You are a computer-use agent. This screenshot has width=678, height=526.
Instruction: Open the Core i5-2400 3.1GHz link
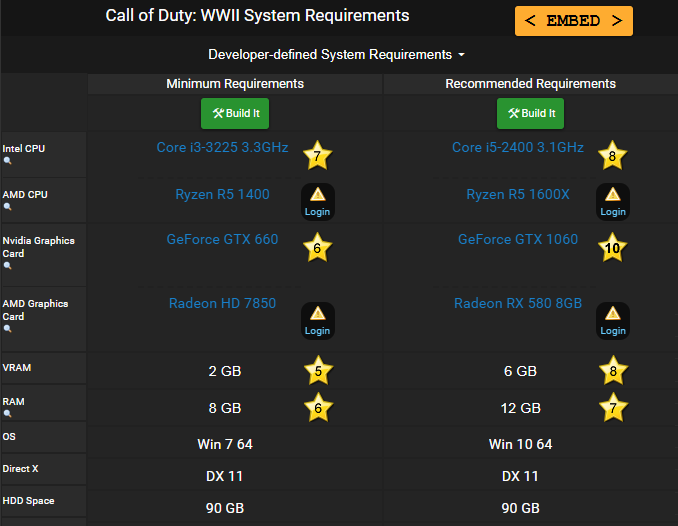point(518,148)
